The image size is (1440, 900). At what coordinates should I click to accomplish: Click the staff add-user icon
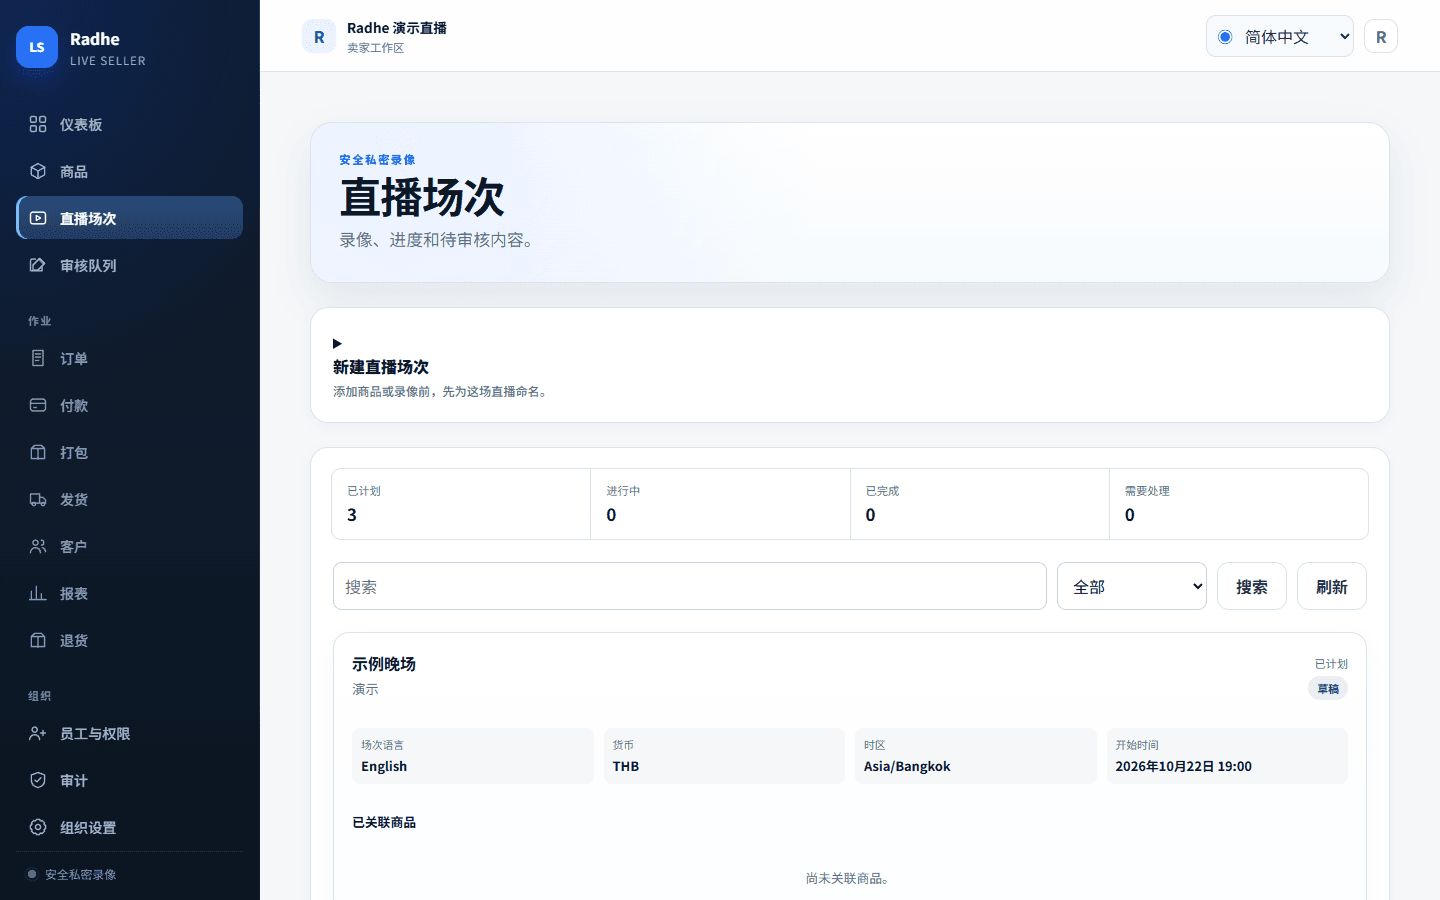coord(38,733)
